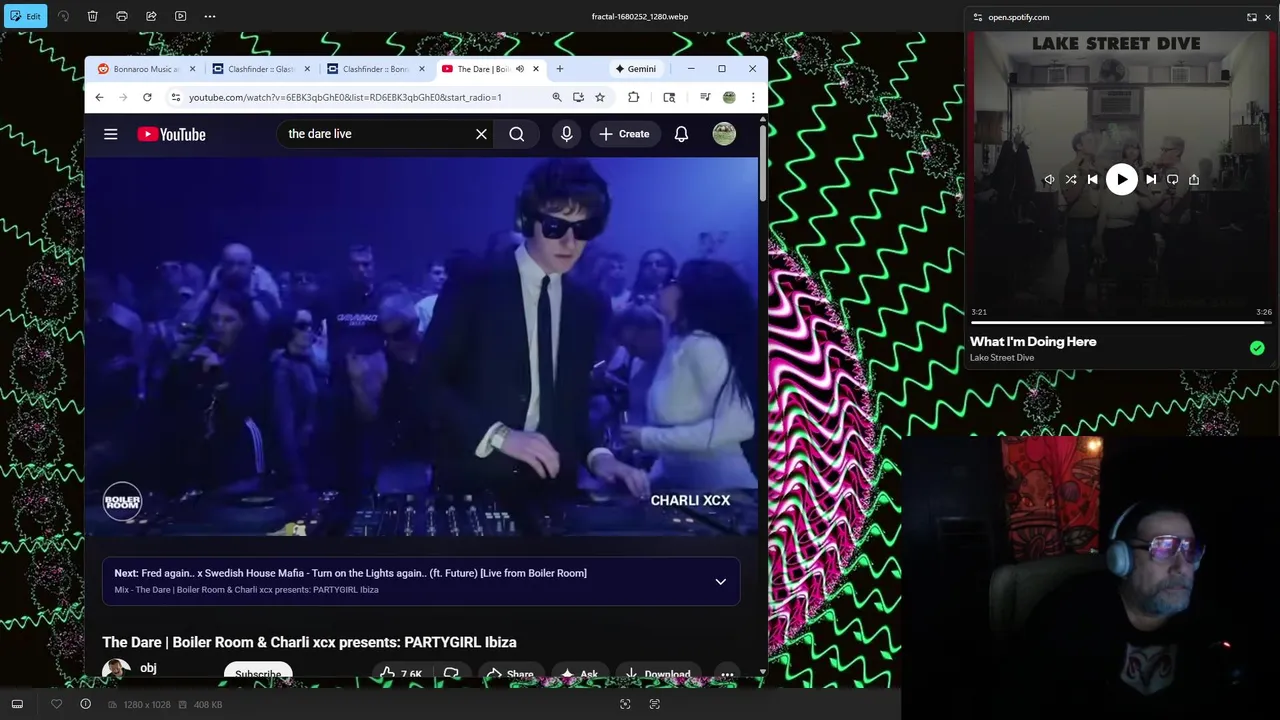Bookmark this page with star icon
This screenshot has height=720, width=1280.
(x=600, y=97)
